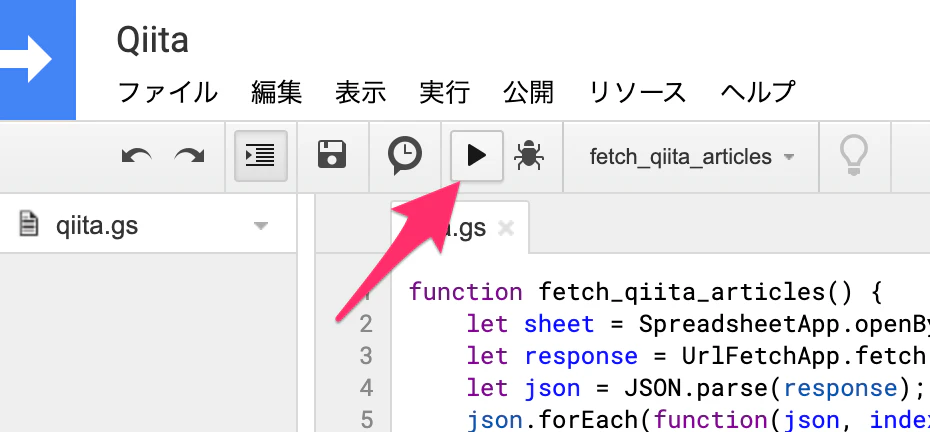Click line number 3 in gutter
Screen dimensions: 930x432
366,355
